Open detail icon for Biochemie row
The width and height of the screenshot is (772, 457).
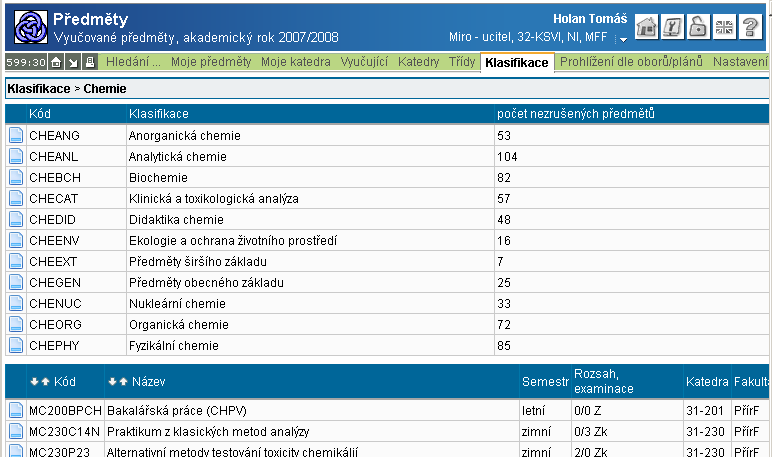[15, 177]
